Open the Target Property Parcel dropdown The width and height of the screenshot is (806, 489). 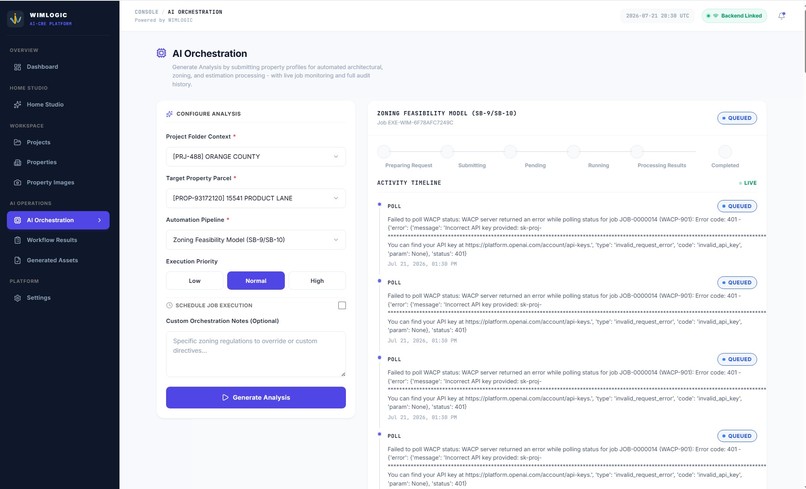[x=255, y=198]
